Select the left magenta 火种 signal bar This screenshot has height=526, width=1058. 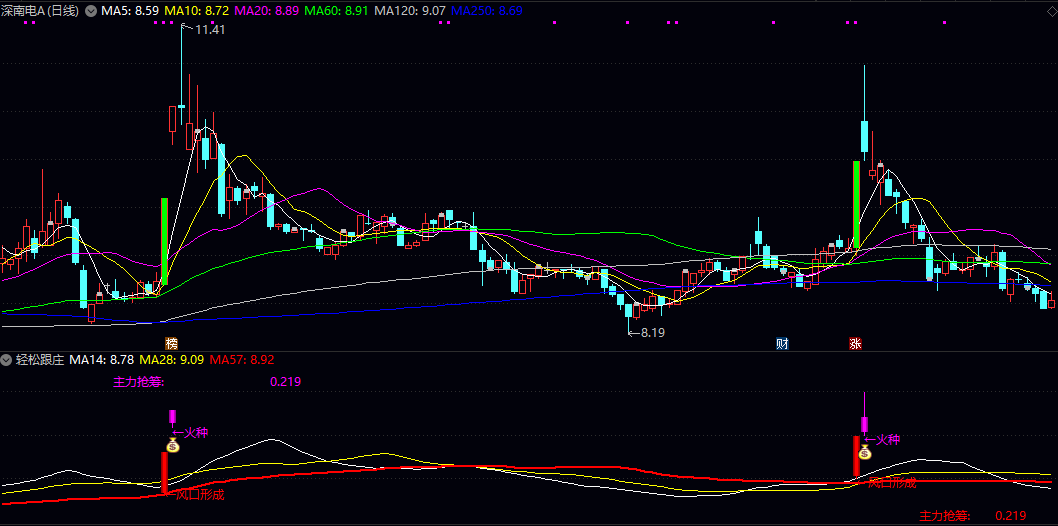[x=172, y=416]
